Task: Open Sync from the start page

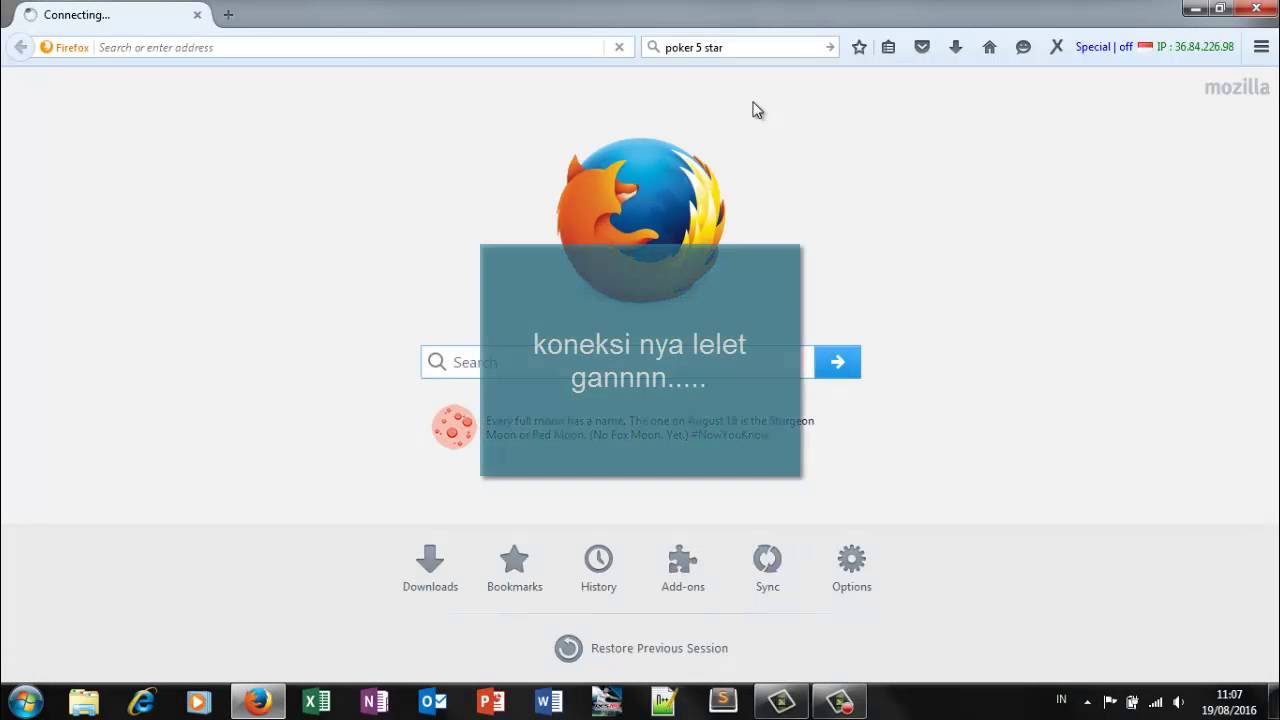Action: point(767,568)
